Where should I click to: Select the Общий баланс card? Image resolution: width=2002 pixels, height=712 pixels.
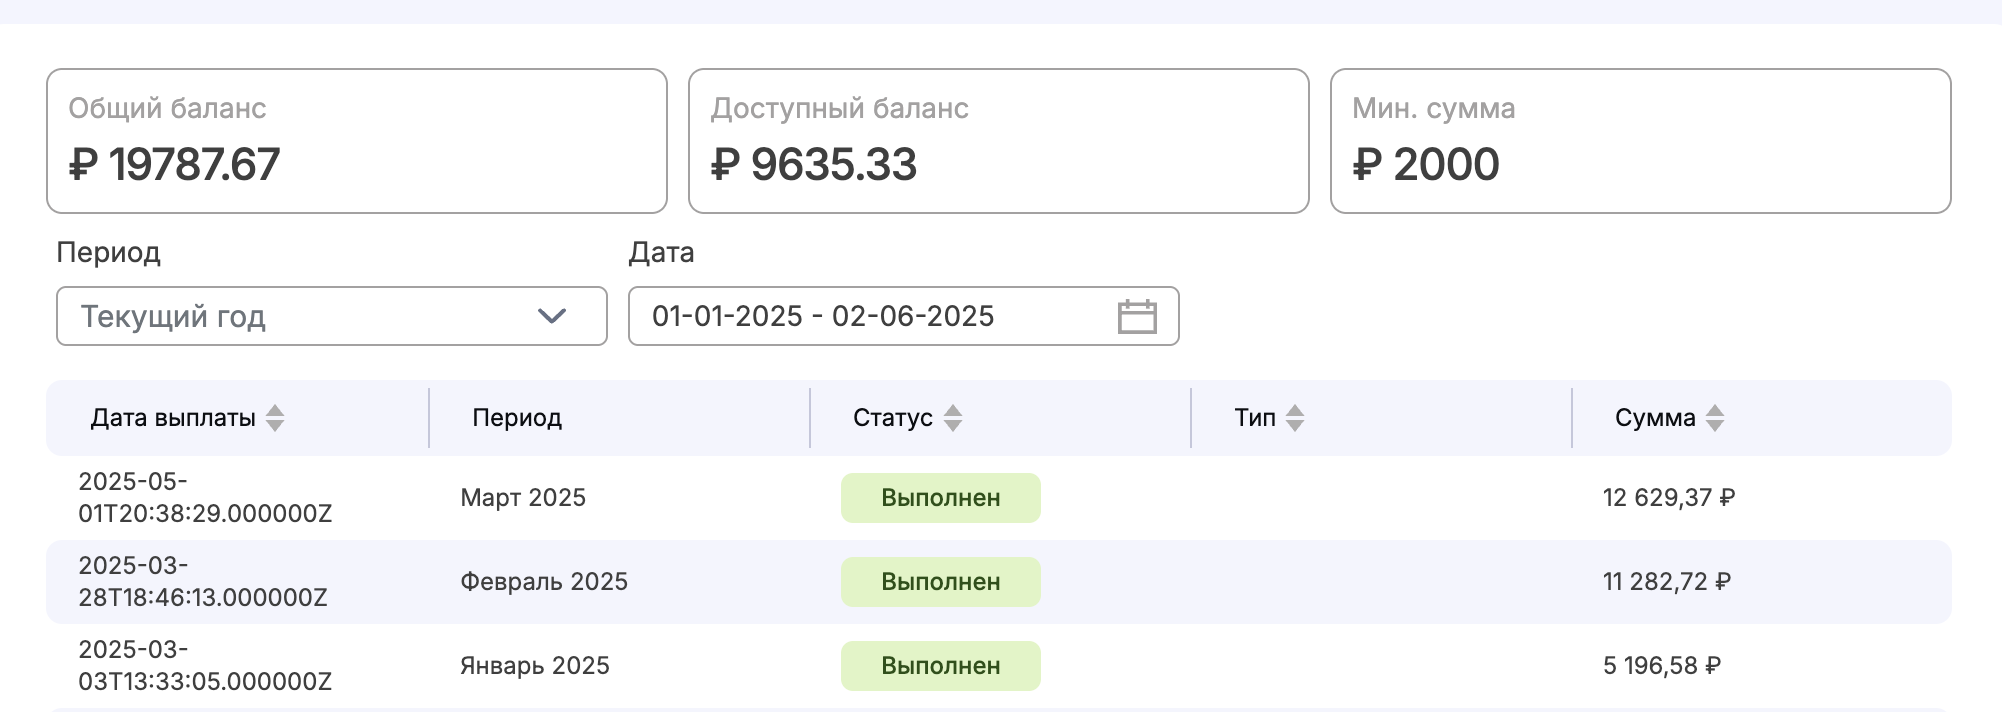point(356,141)
